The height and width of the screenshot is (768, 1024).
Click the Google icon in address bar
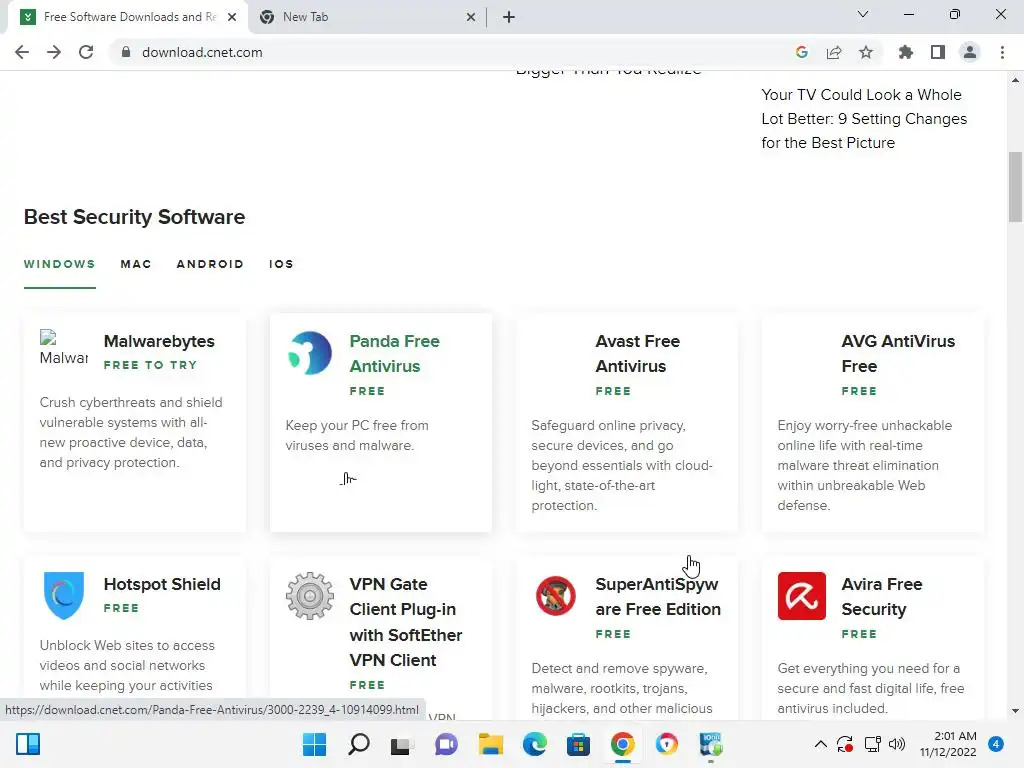[802, 52]
